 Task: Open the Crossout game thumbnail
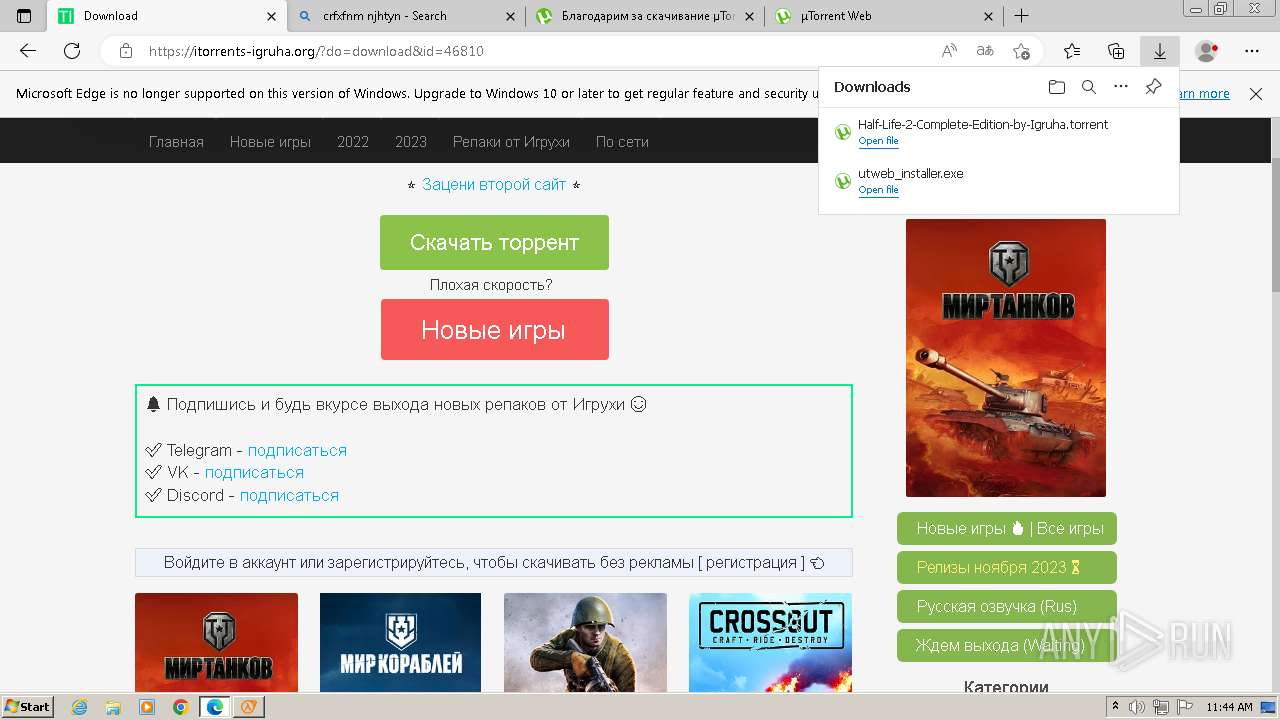[x=770, y=642]
